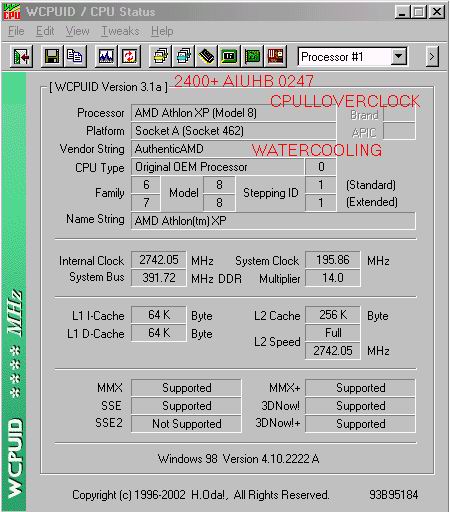Viewport: 450px width, 512px height.
Task: Click the floppy disk save icon
Action: point(52,57)
